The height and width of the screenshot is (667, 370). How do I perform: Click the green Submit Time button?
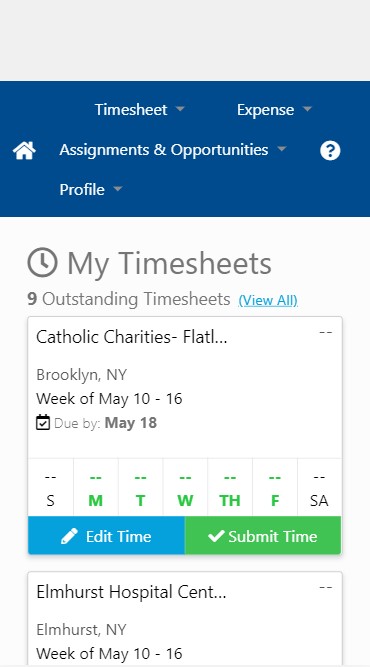(x=263, y=536)
